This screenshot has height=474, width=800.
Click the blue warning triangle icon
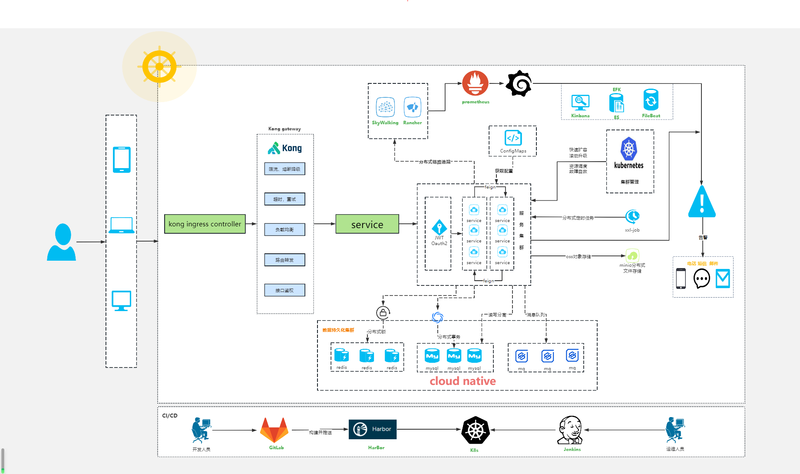click(702, 202)
